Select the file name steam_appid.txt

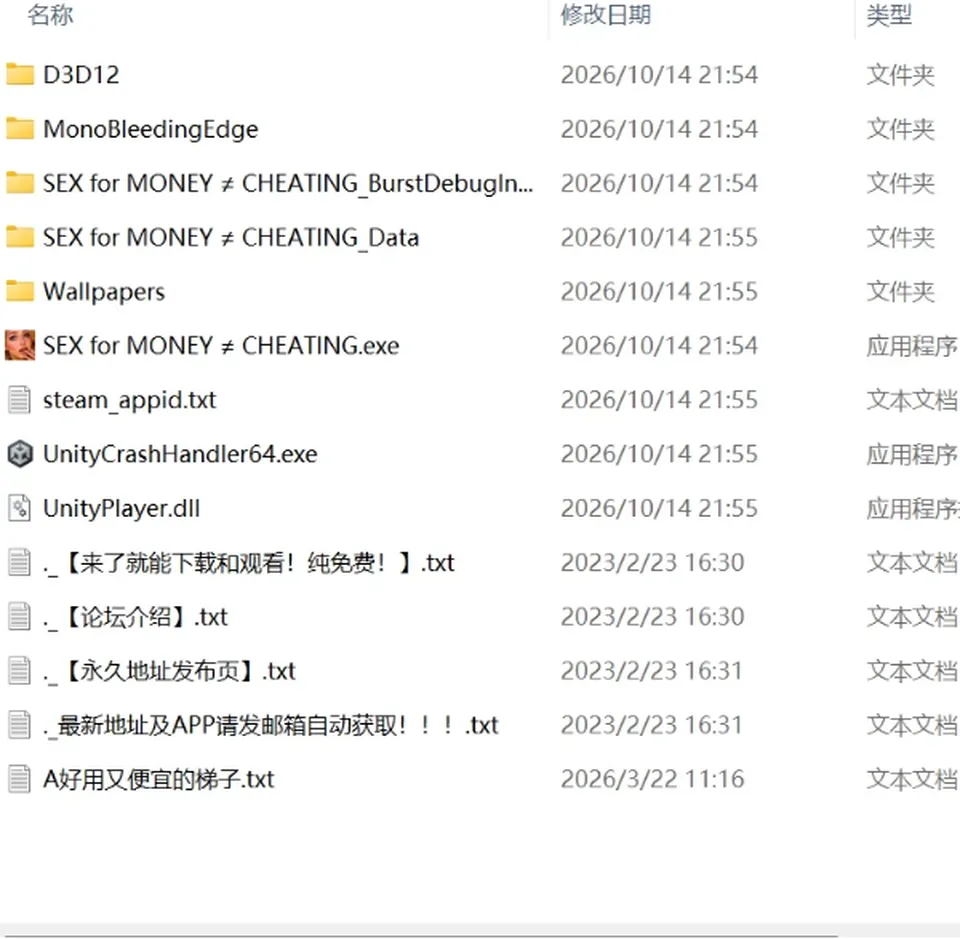point(129,400)
